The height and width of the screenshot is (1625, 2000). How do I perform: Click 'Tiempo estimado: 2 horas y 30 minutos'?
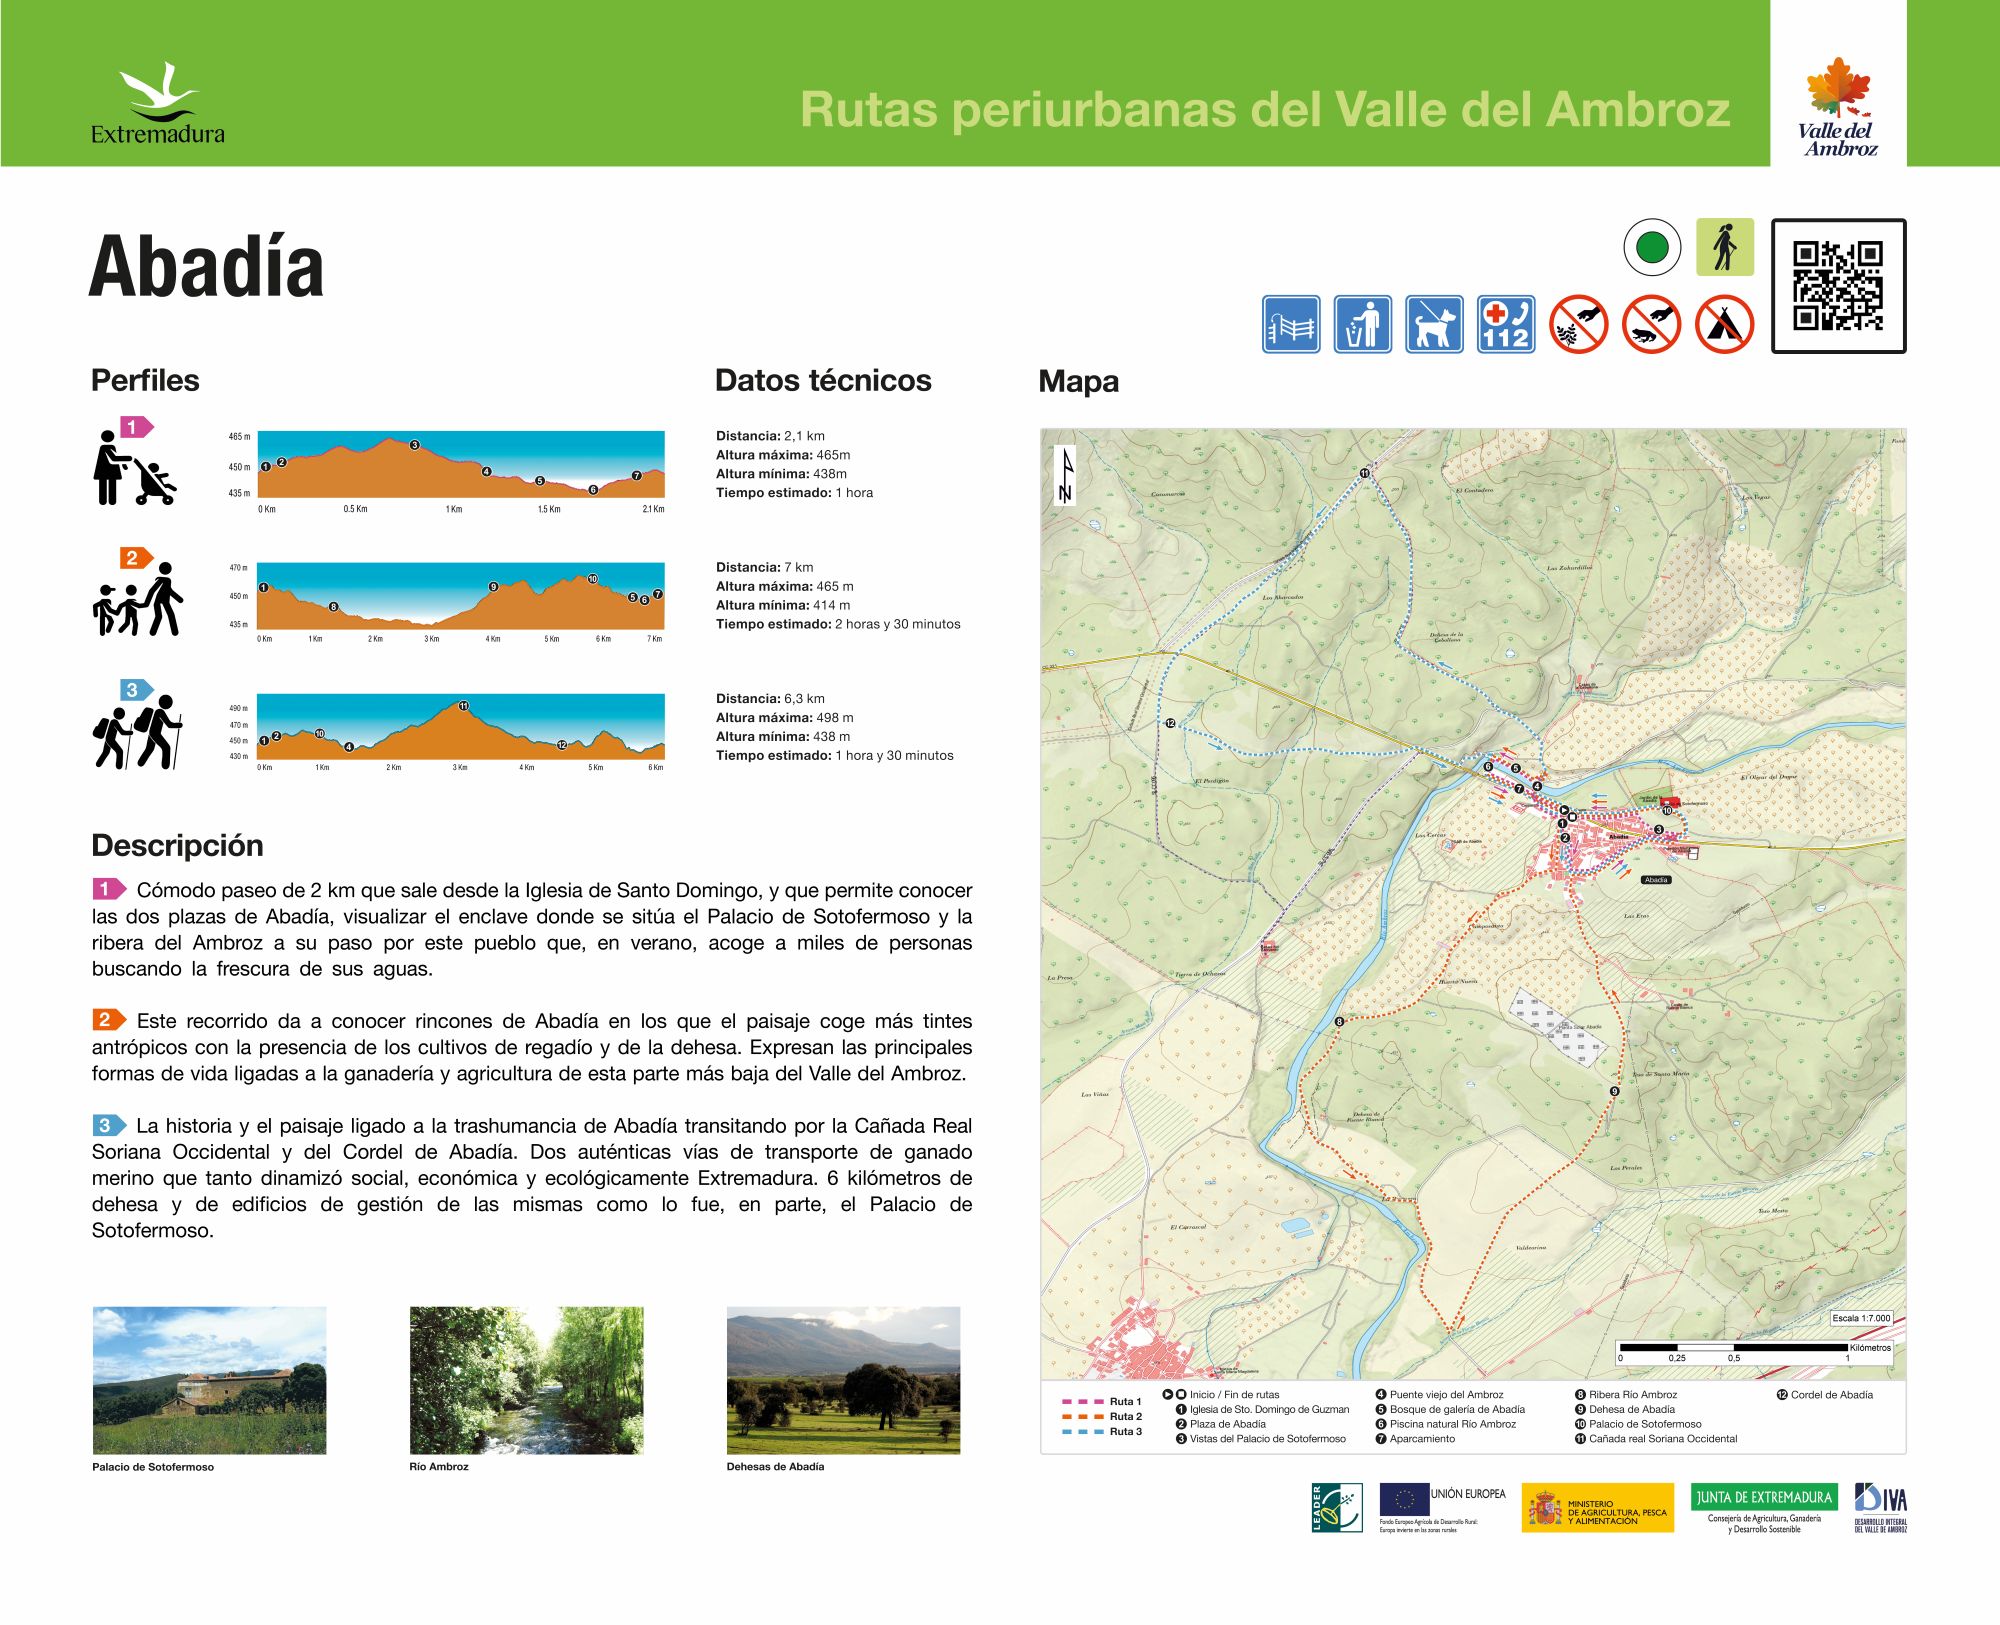tap(838, 624)
